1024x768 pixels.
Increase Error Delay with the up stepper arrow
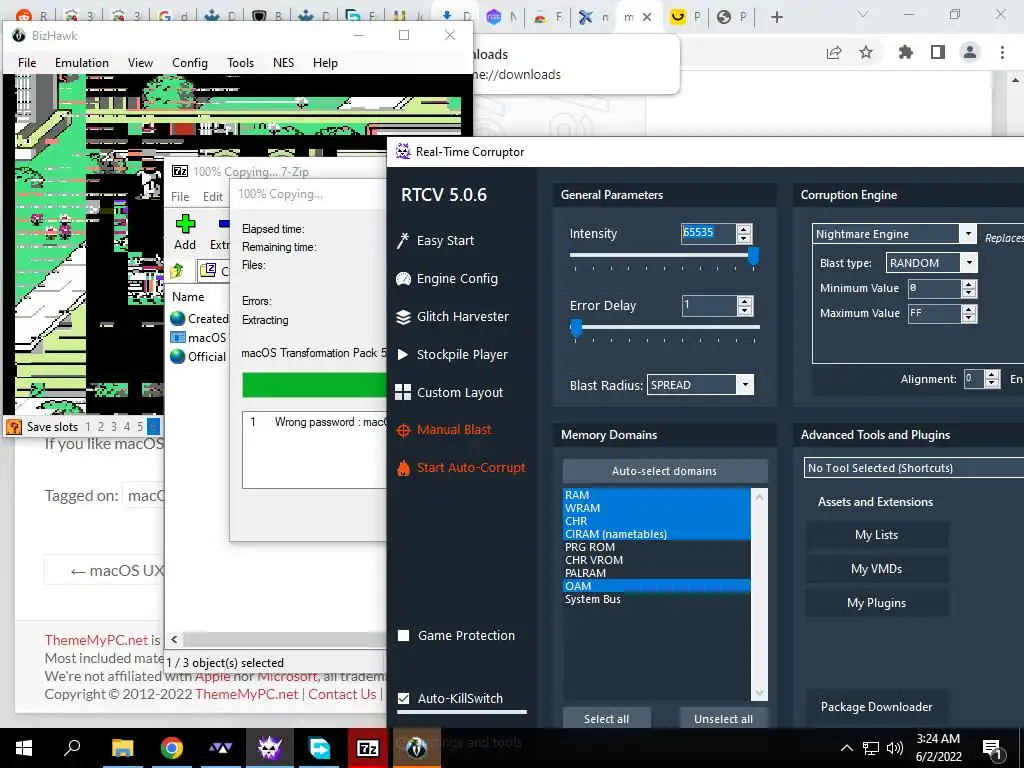pos(744,300)
